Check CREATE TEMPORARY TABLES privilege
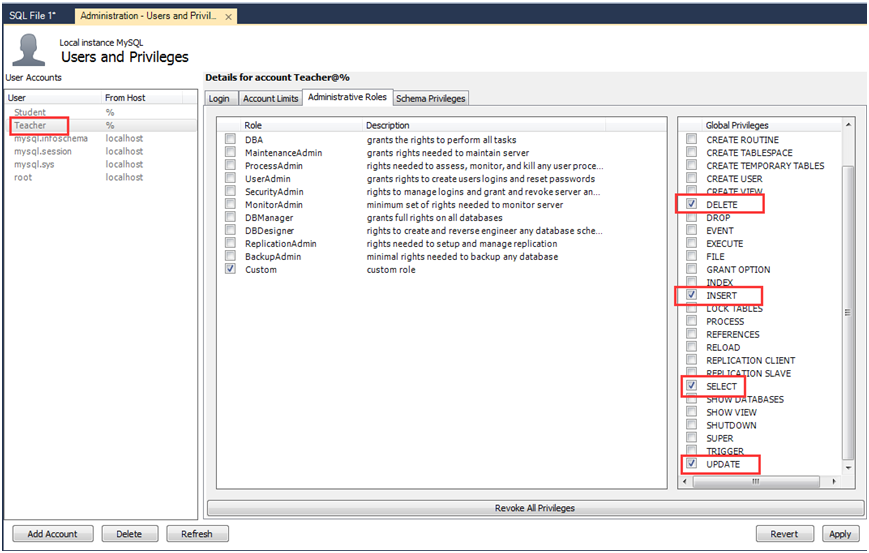 [692, 165]
